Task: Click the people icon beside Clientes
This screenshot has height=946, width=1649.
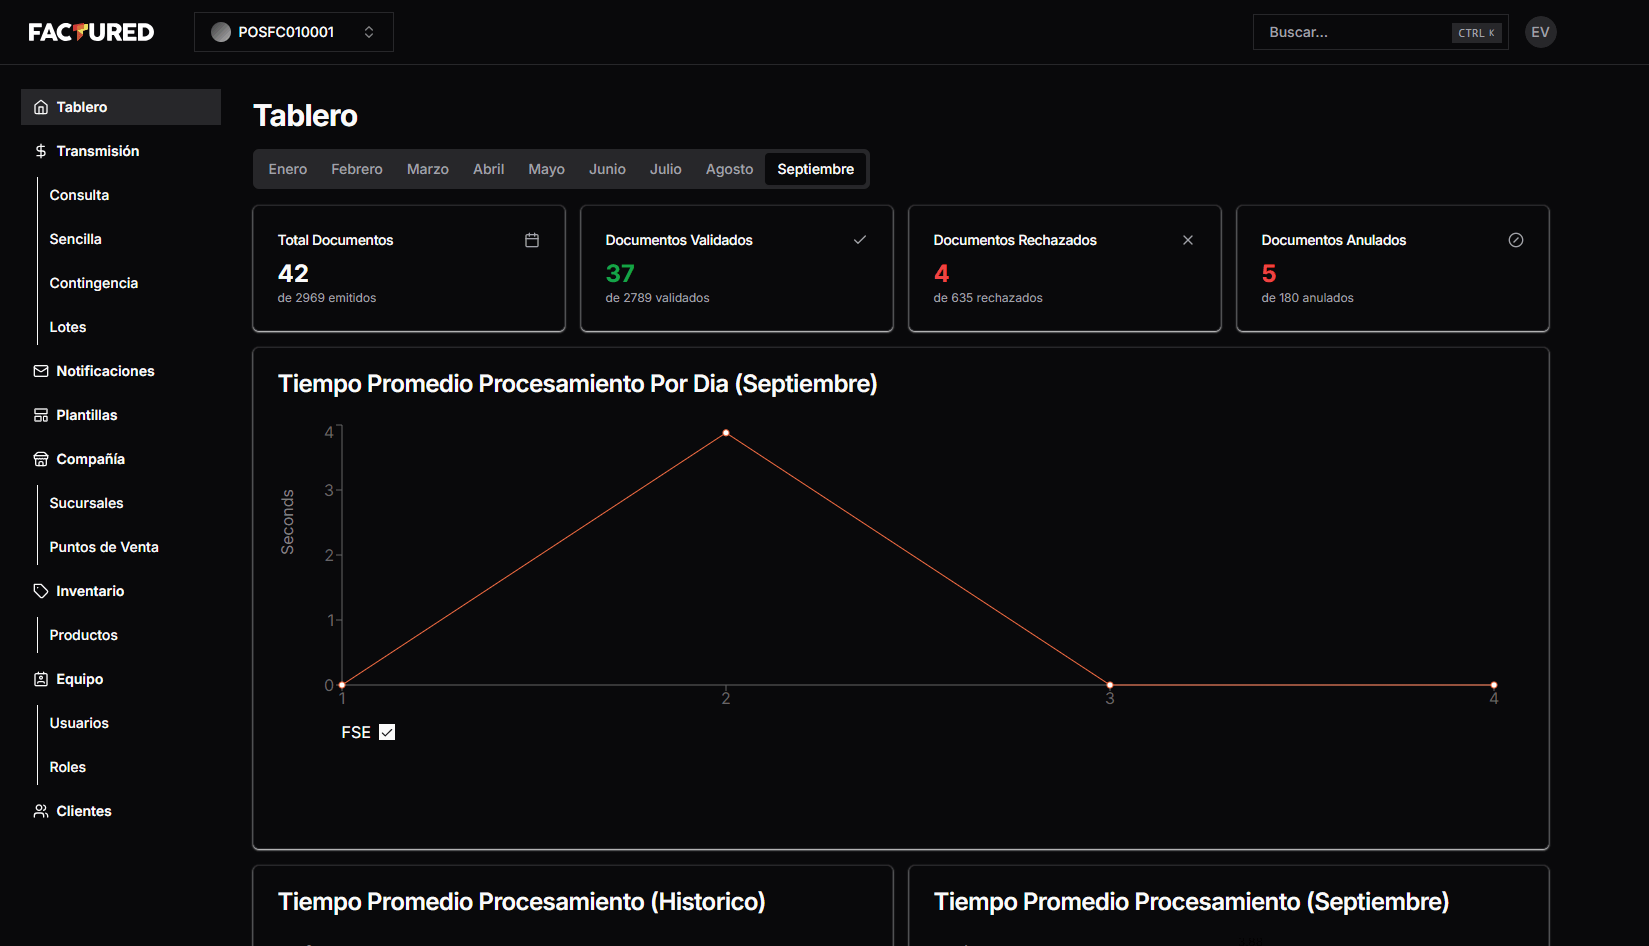Action: (41, 811)
